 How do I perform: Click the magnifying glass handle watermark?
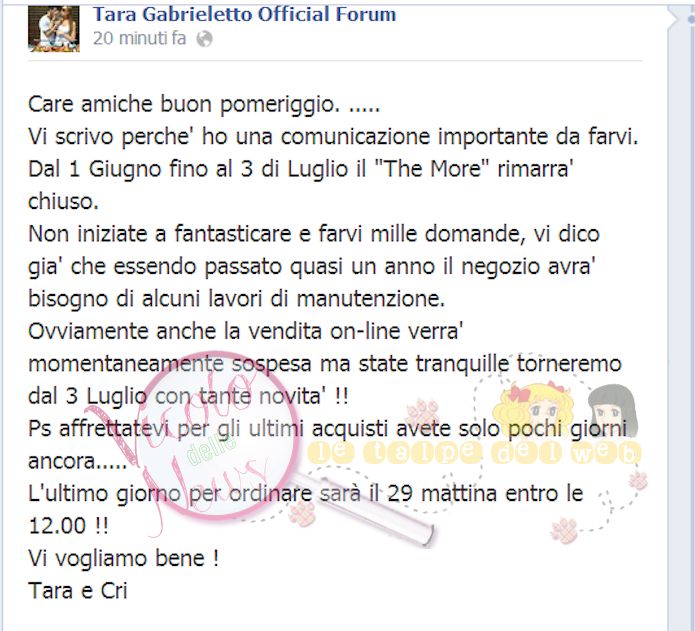[x=365, y=507]
